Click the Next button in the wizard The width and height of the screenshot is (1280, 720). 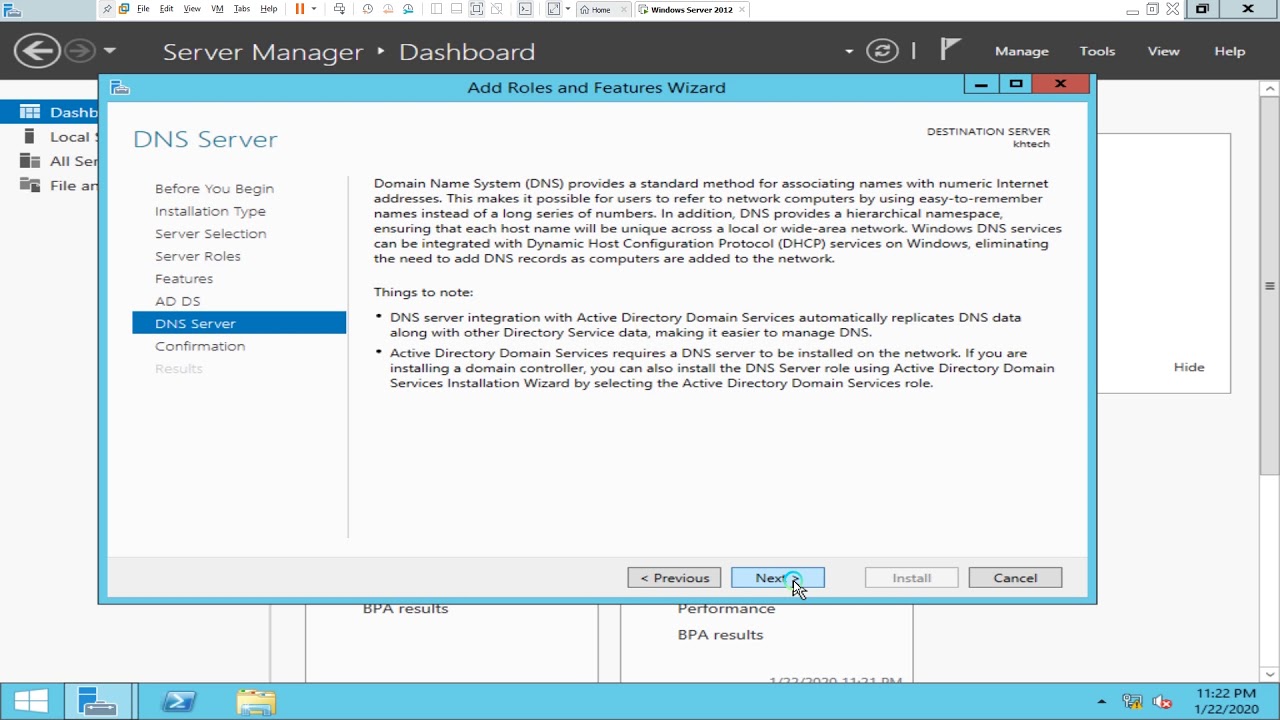pyautogui.click(x=778, y=578)
